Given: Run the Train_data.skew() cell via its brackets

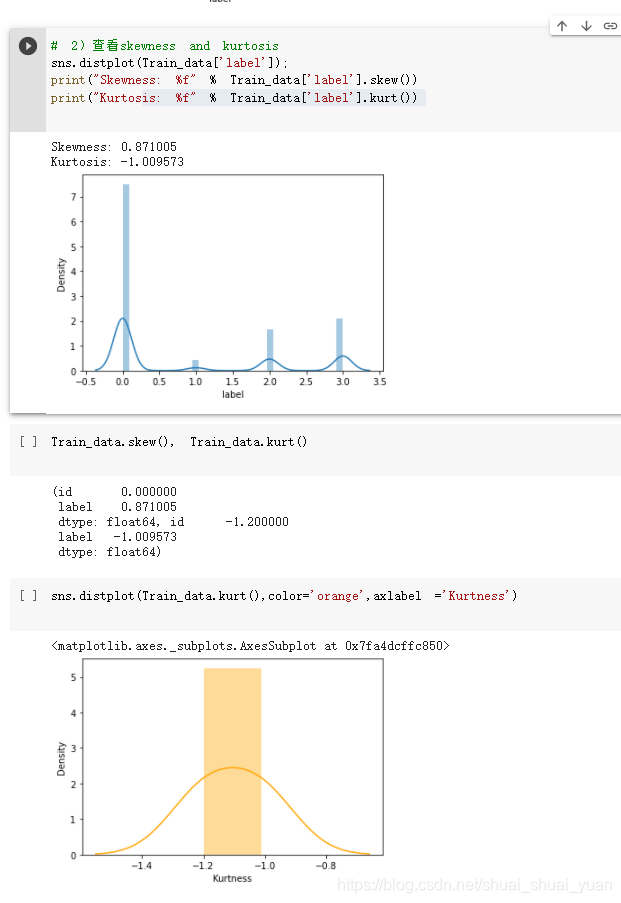Looking at the screenshot, I should 28,442.
